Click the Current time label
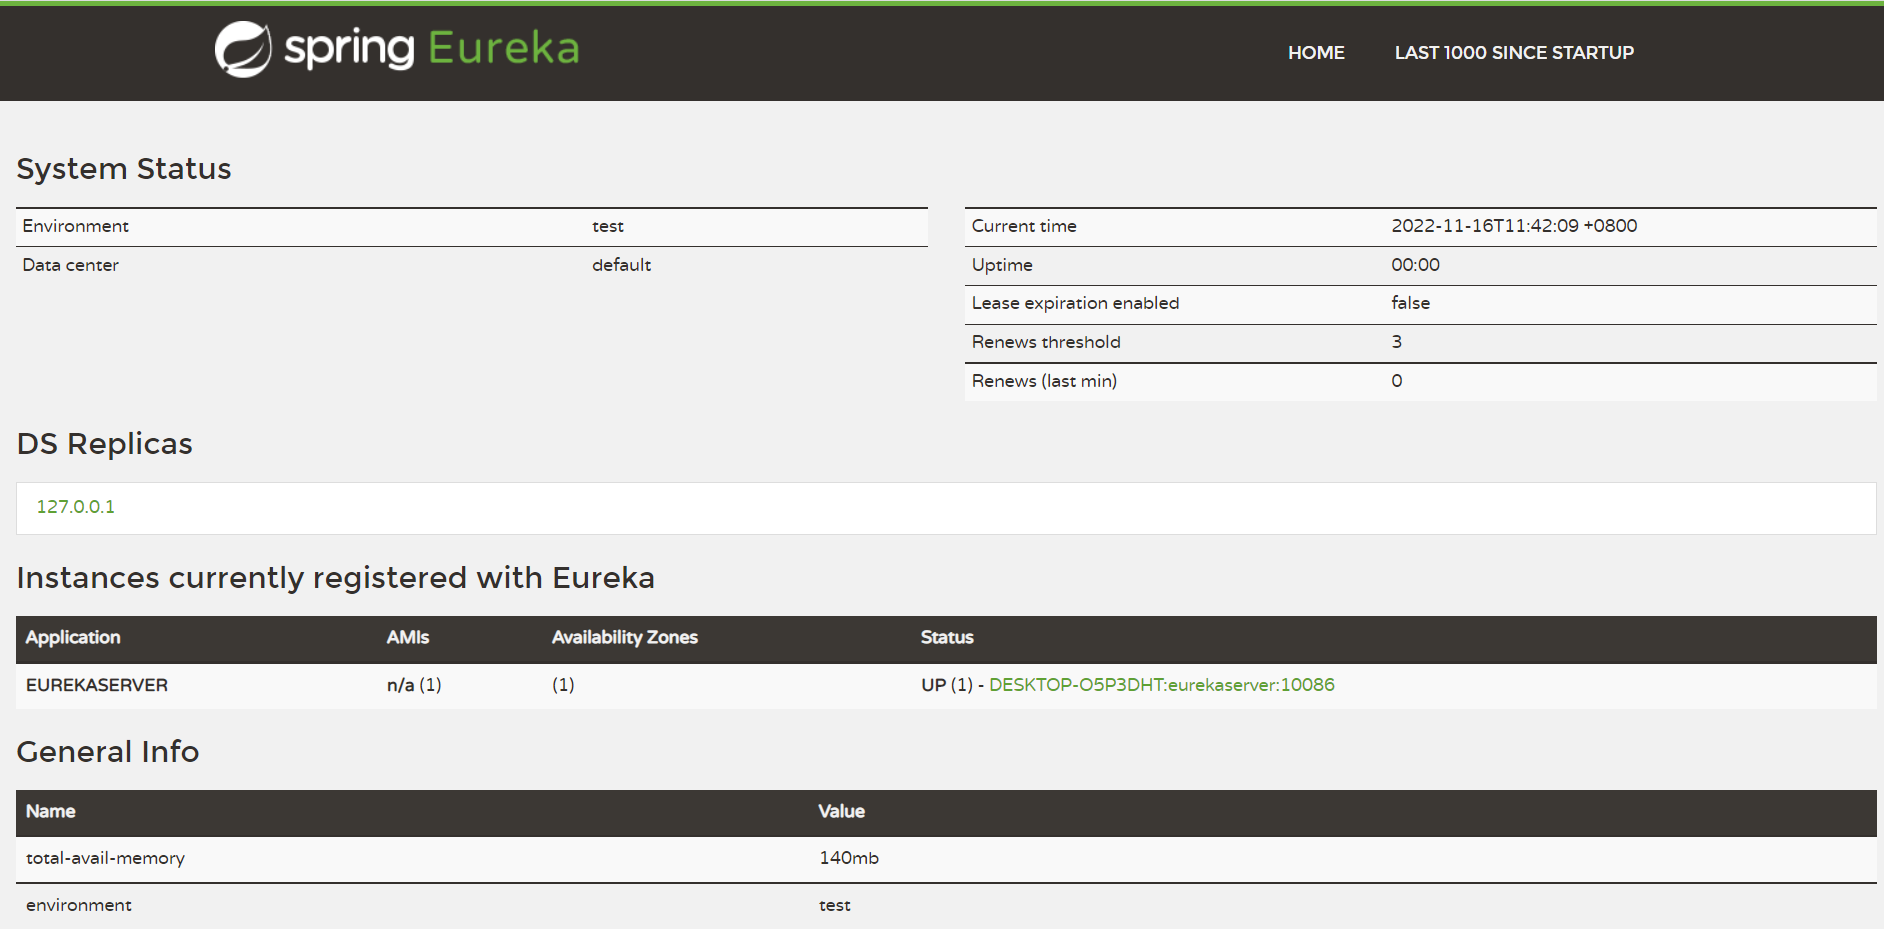The width and height of the screenshot is (1884, 929). pyautogui.click(x=1024, y=226)
